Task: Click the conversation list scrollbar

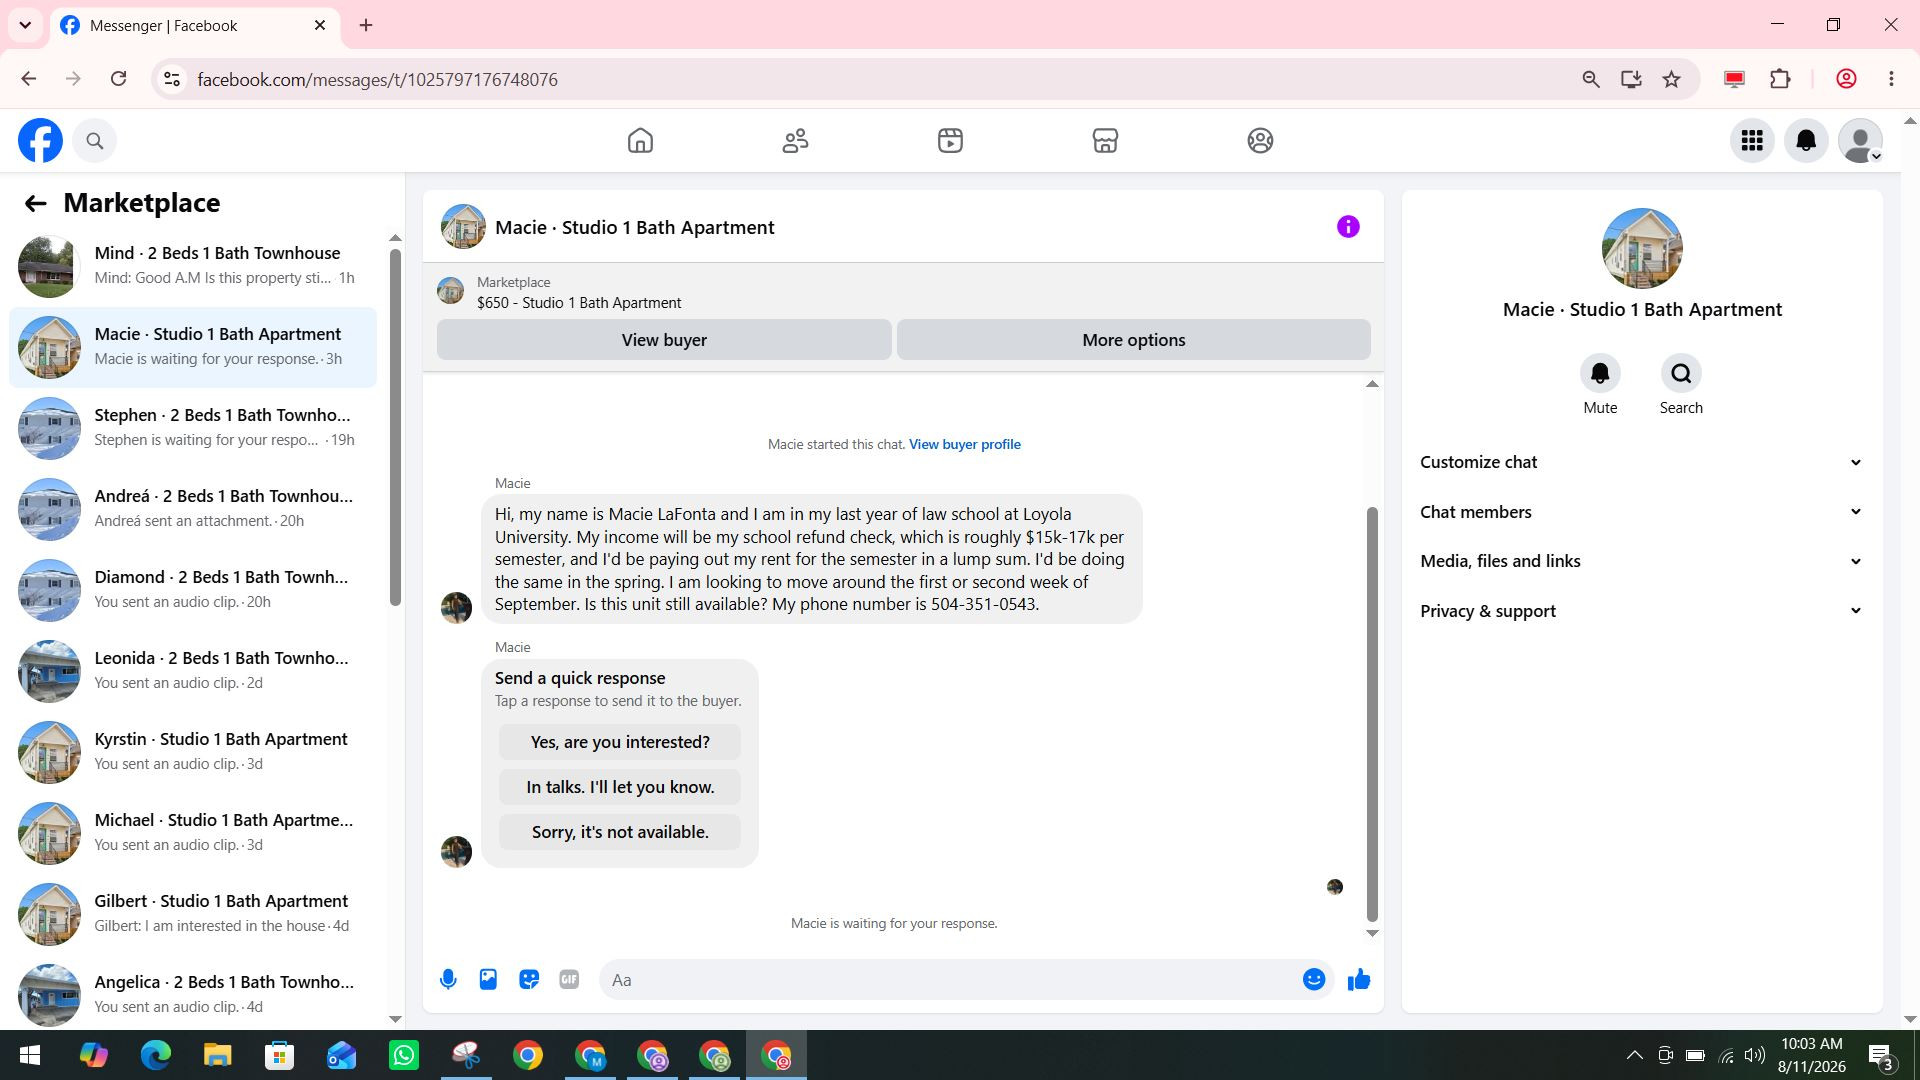Action: click(x=395, y=426)
